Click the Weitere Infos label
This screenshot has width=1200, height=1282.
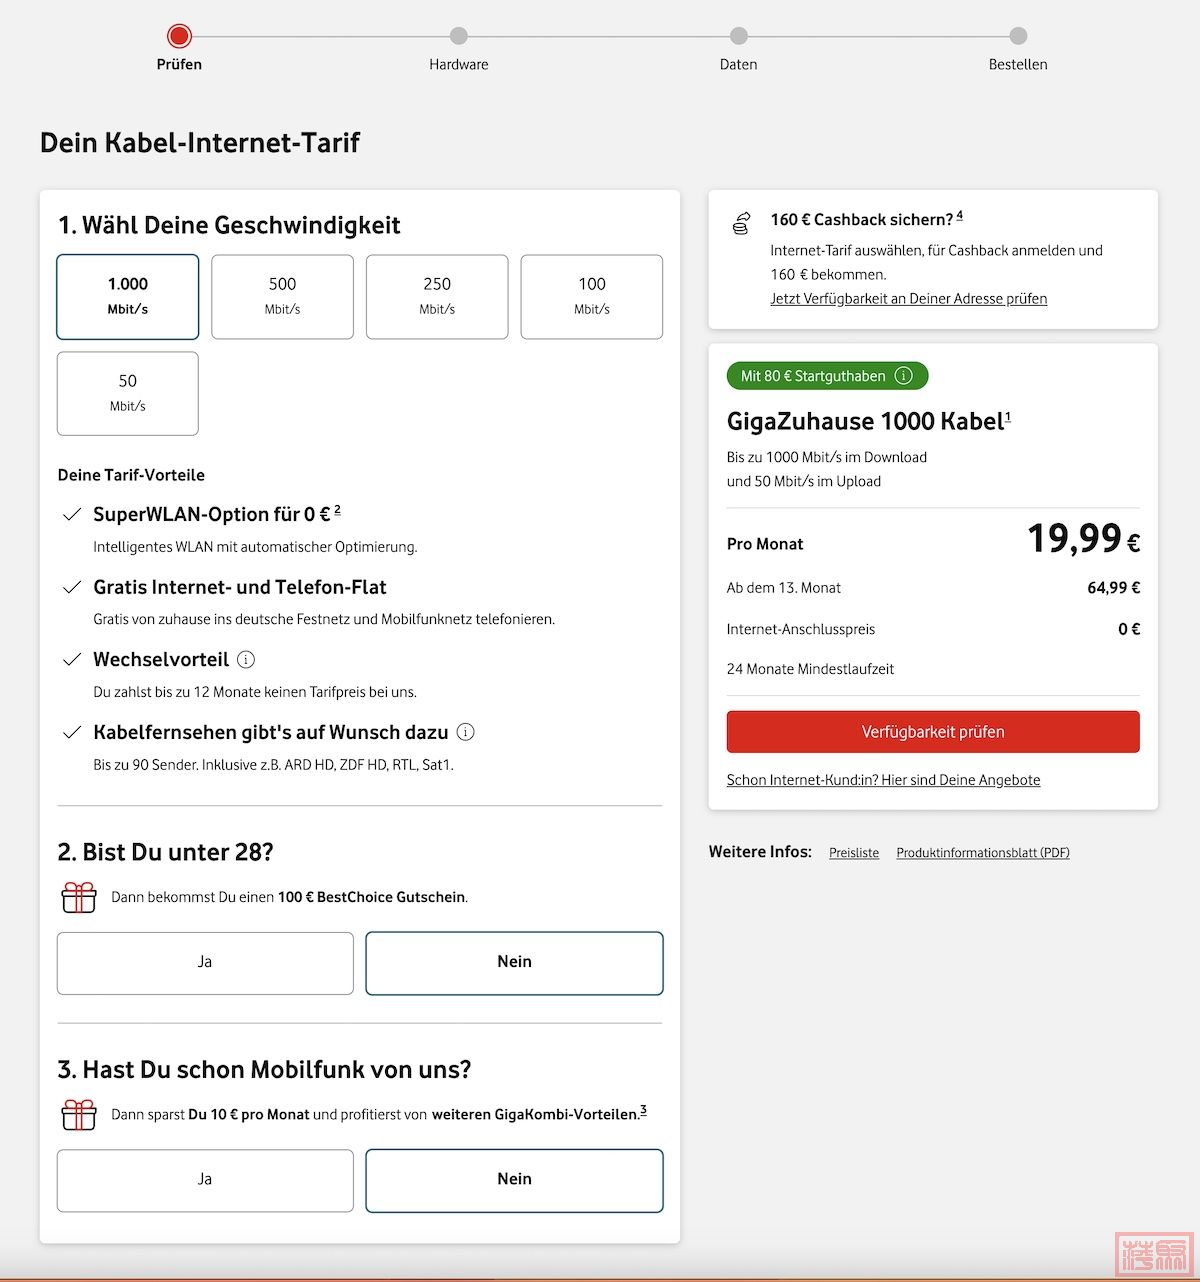(x=760, y=852)
